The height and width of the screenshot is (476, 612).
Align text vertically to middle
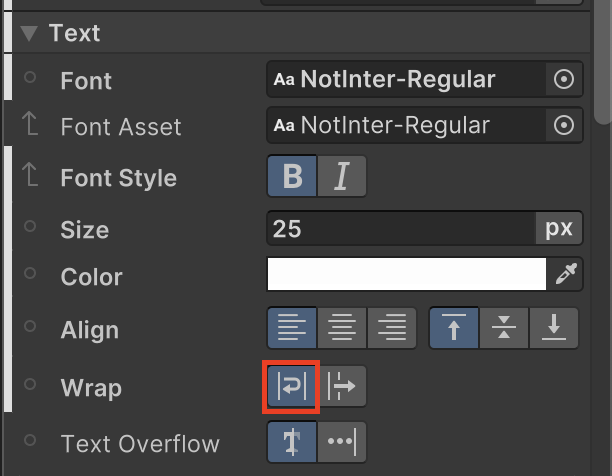(504, 329)
